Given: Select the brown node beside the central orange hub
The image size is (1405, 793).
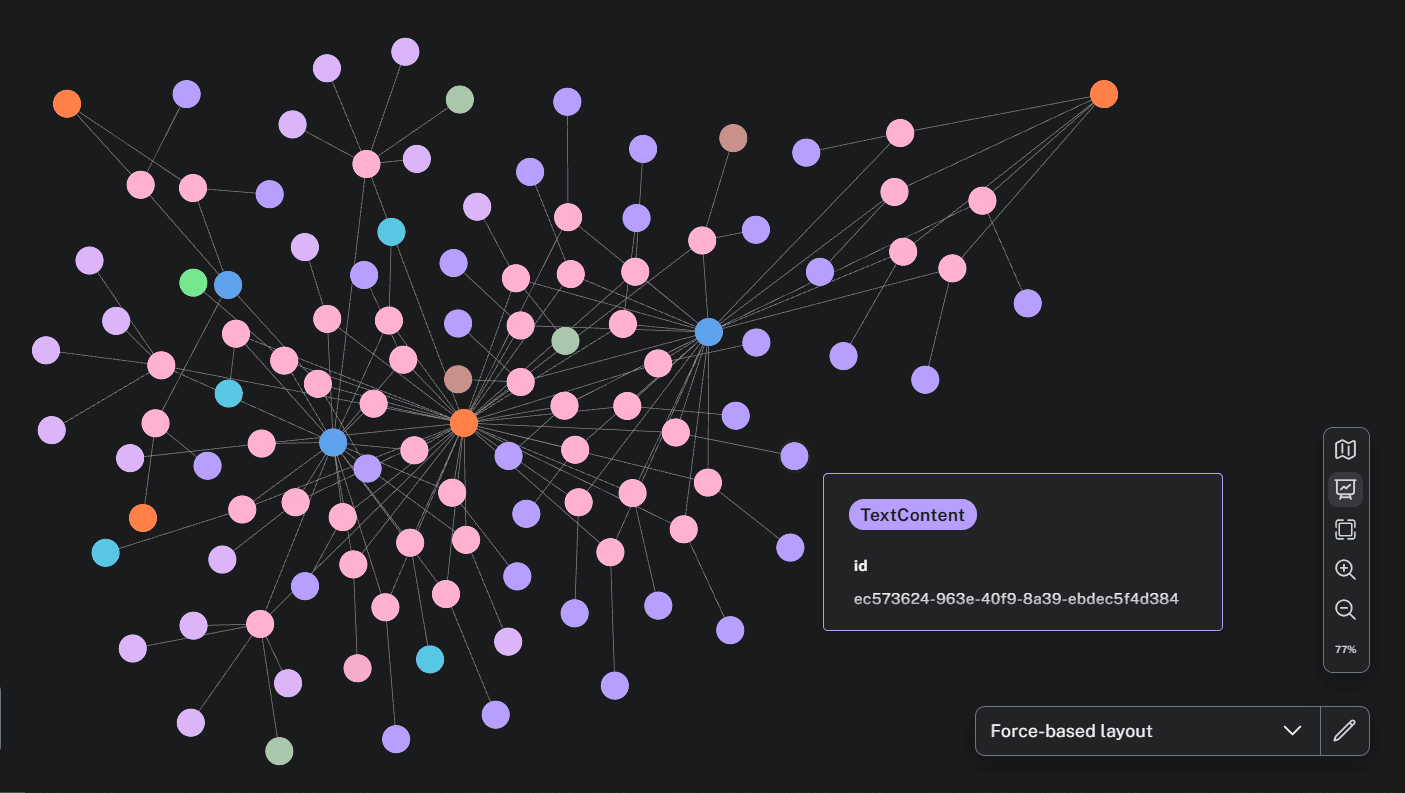Looking at the screenshot, I should click(x=457, y=379).
